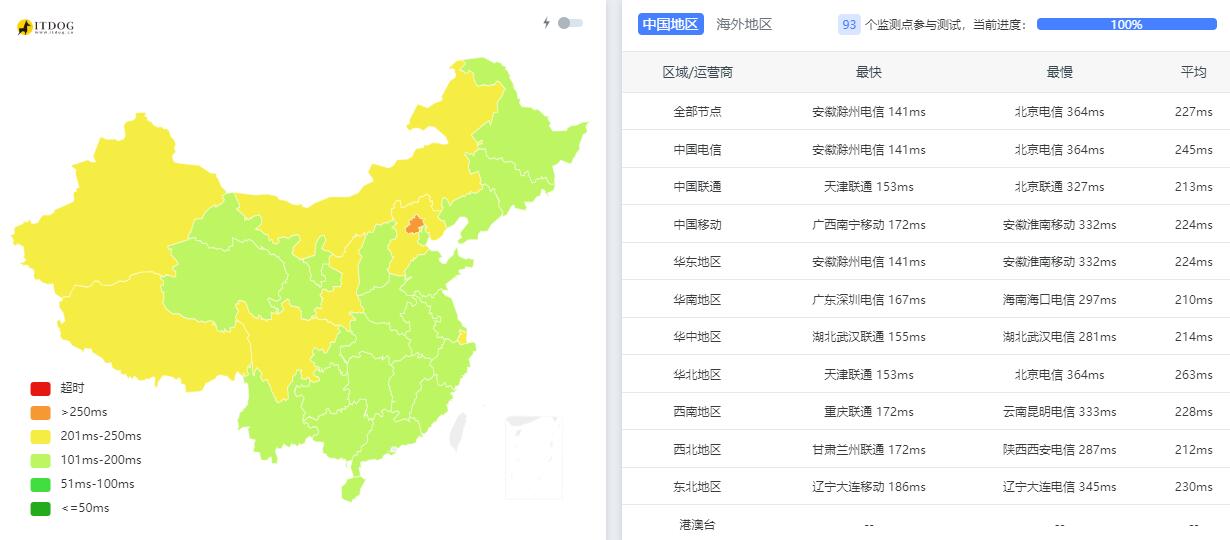Click the 100% progress bar
This screenshot has height=540, width=1230.
[1126, 24]
